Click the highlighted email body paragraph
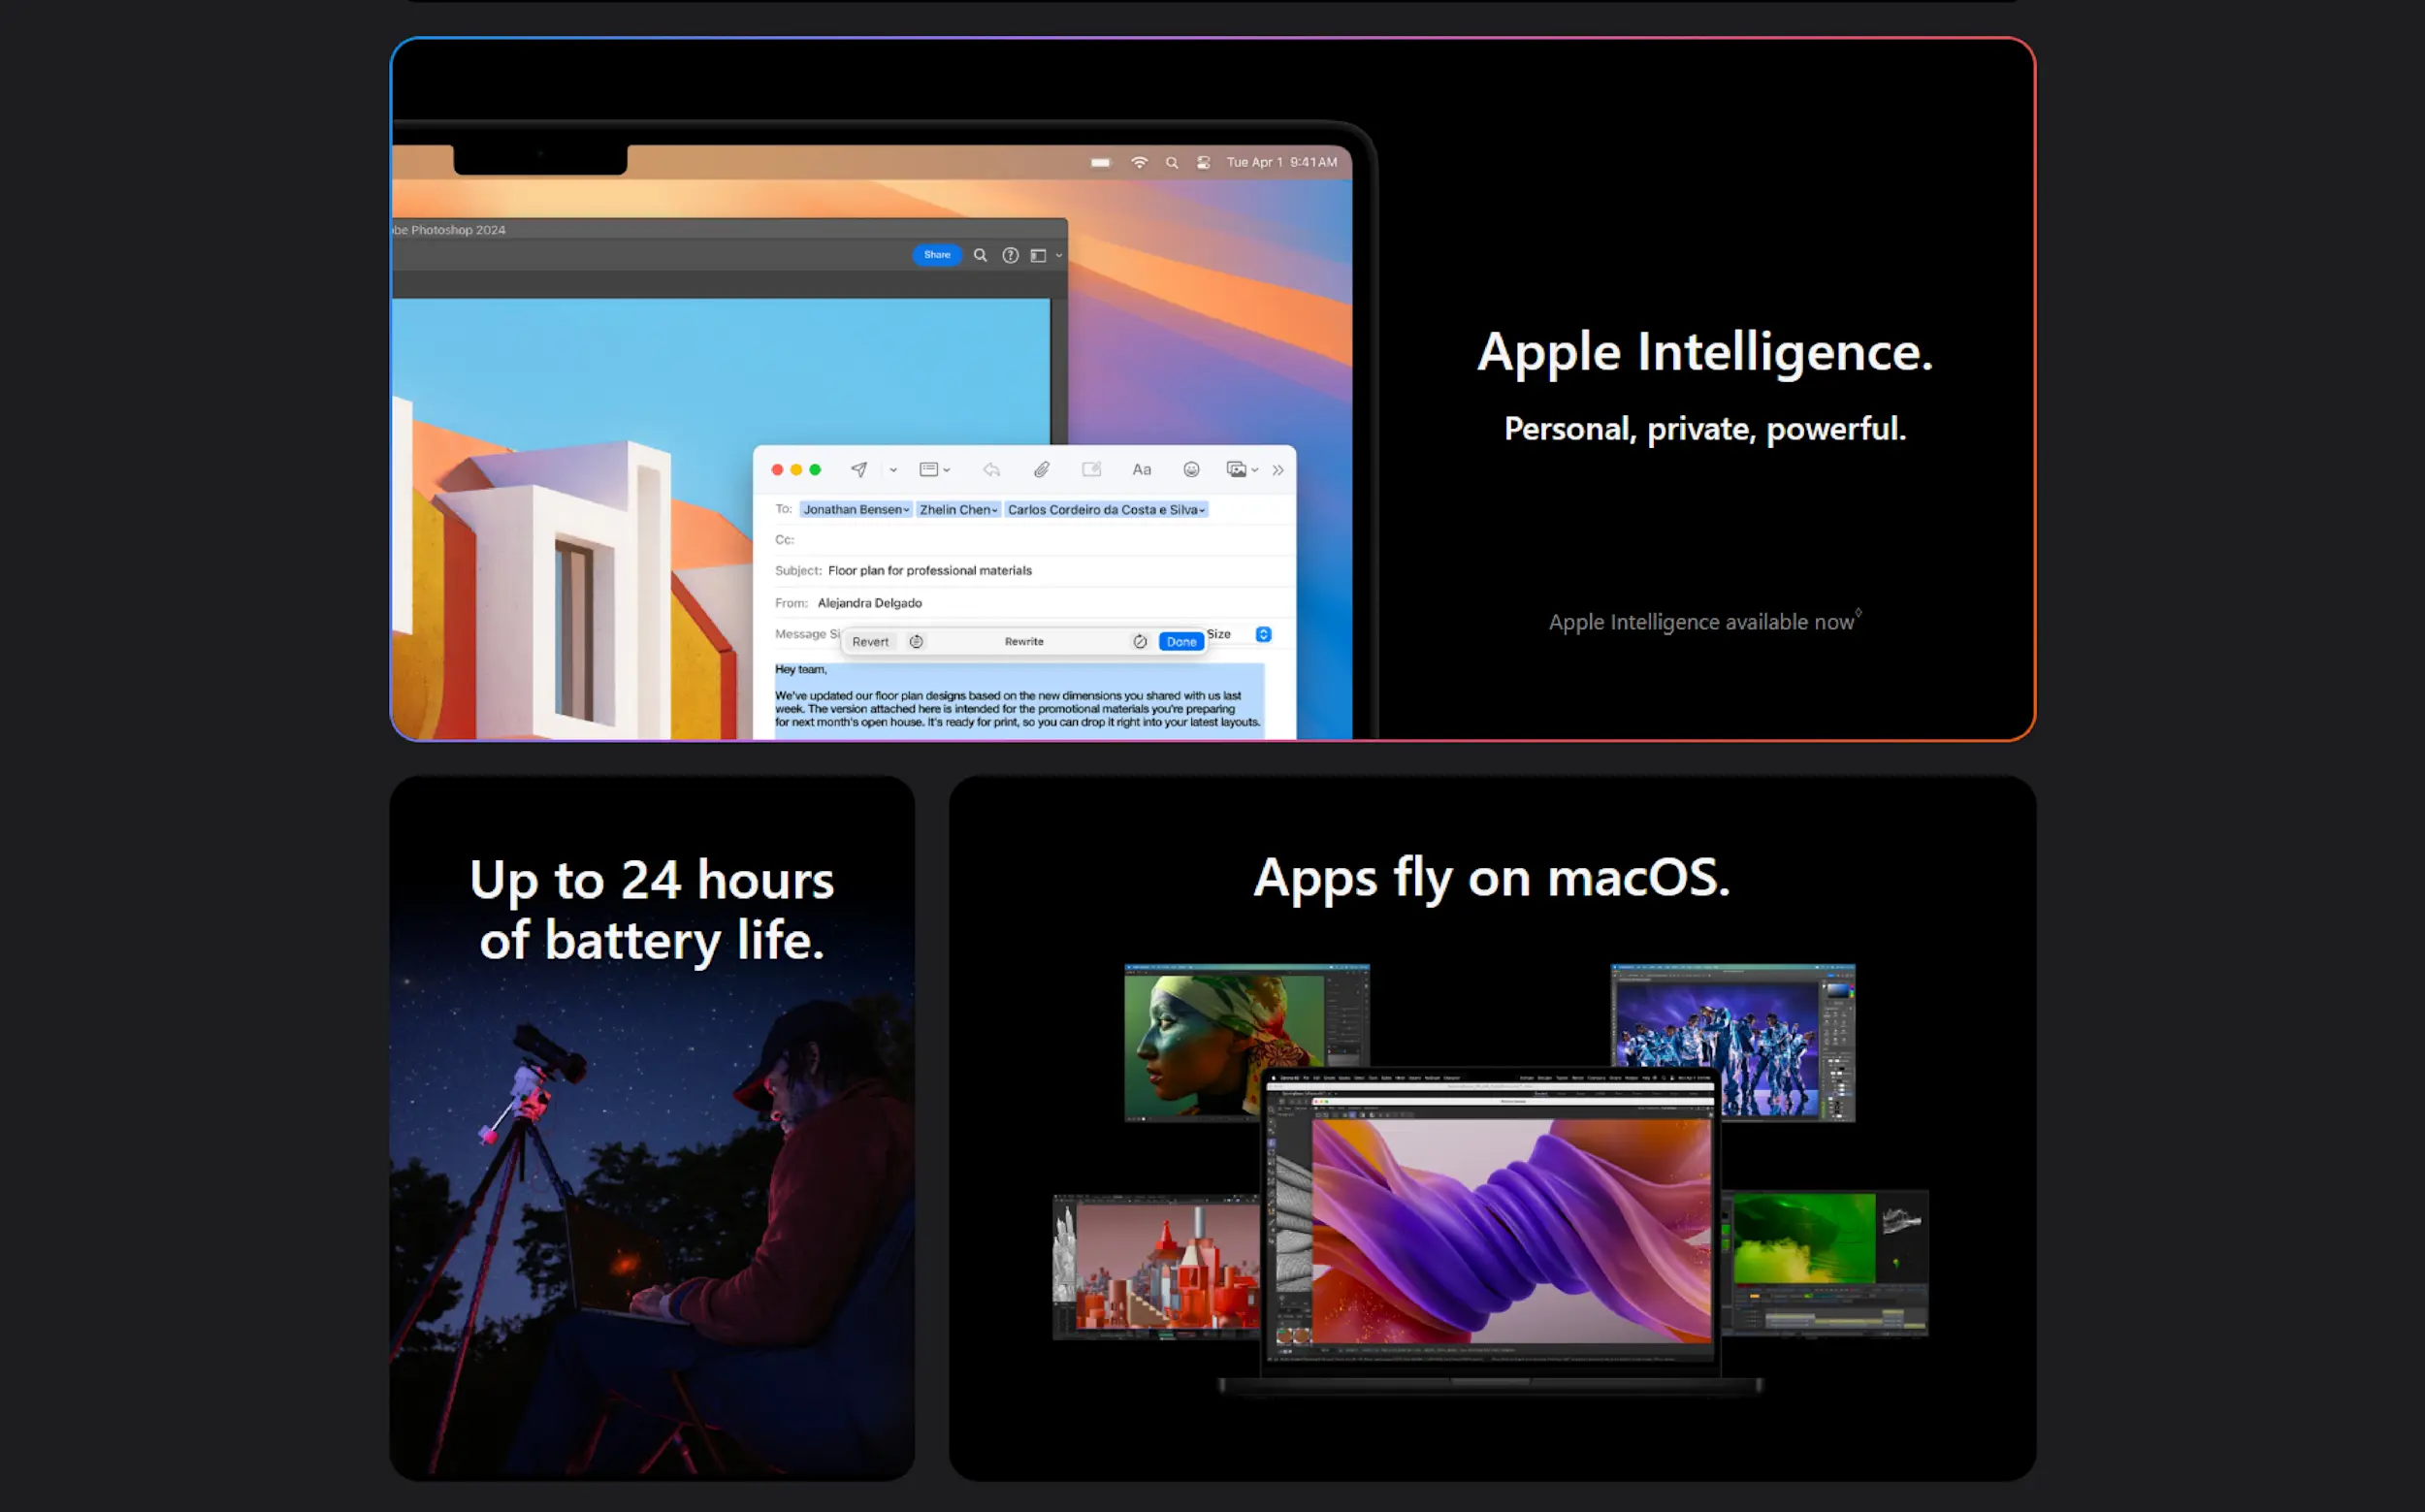2425x1512 pixels. click(1018, 709)
